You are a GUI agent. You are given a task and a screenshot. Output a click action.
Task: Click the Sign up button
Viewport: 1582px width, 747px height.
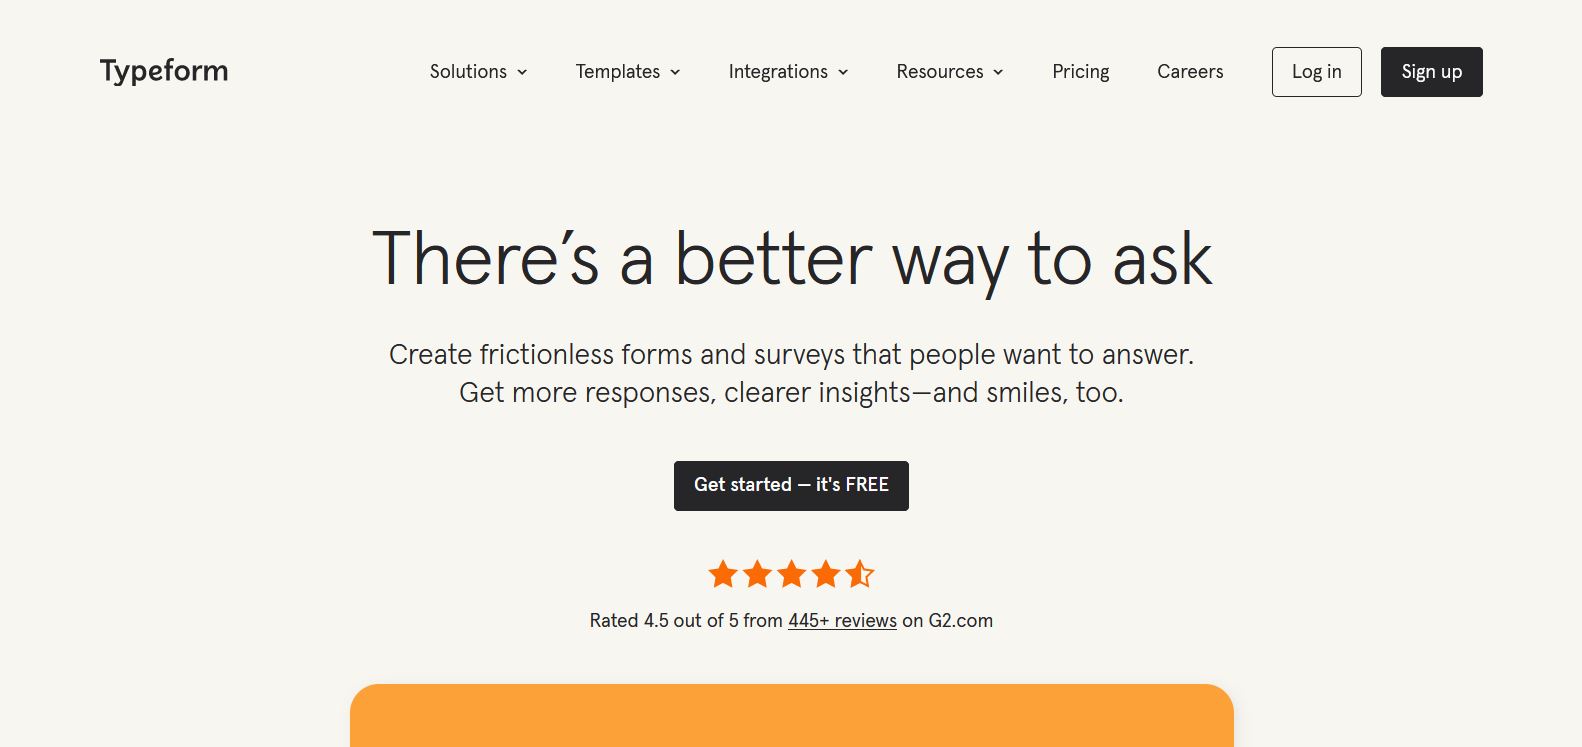point(1431,71)
